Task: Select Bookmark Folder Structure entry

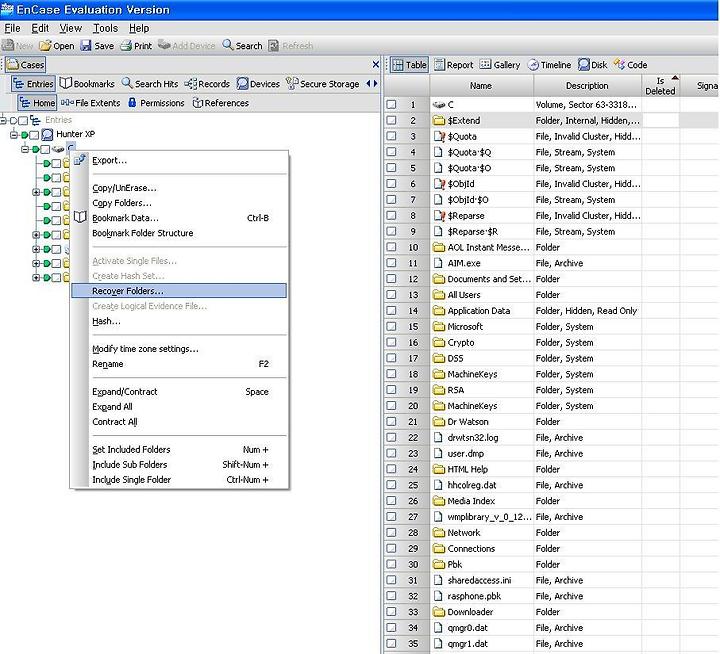Action: pos(179,233)
